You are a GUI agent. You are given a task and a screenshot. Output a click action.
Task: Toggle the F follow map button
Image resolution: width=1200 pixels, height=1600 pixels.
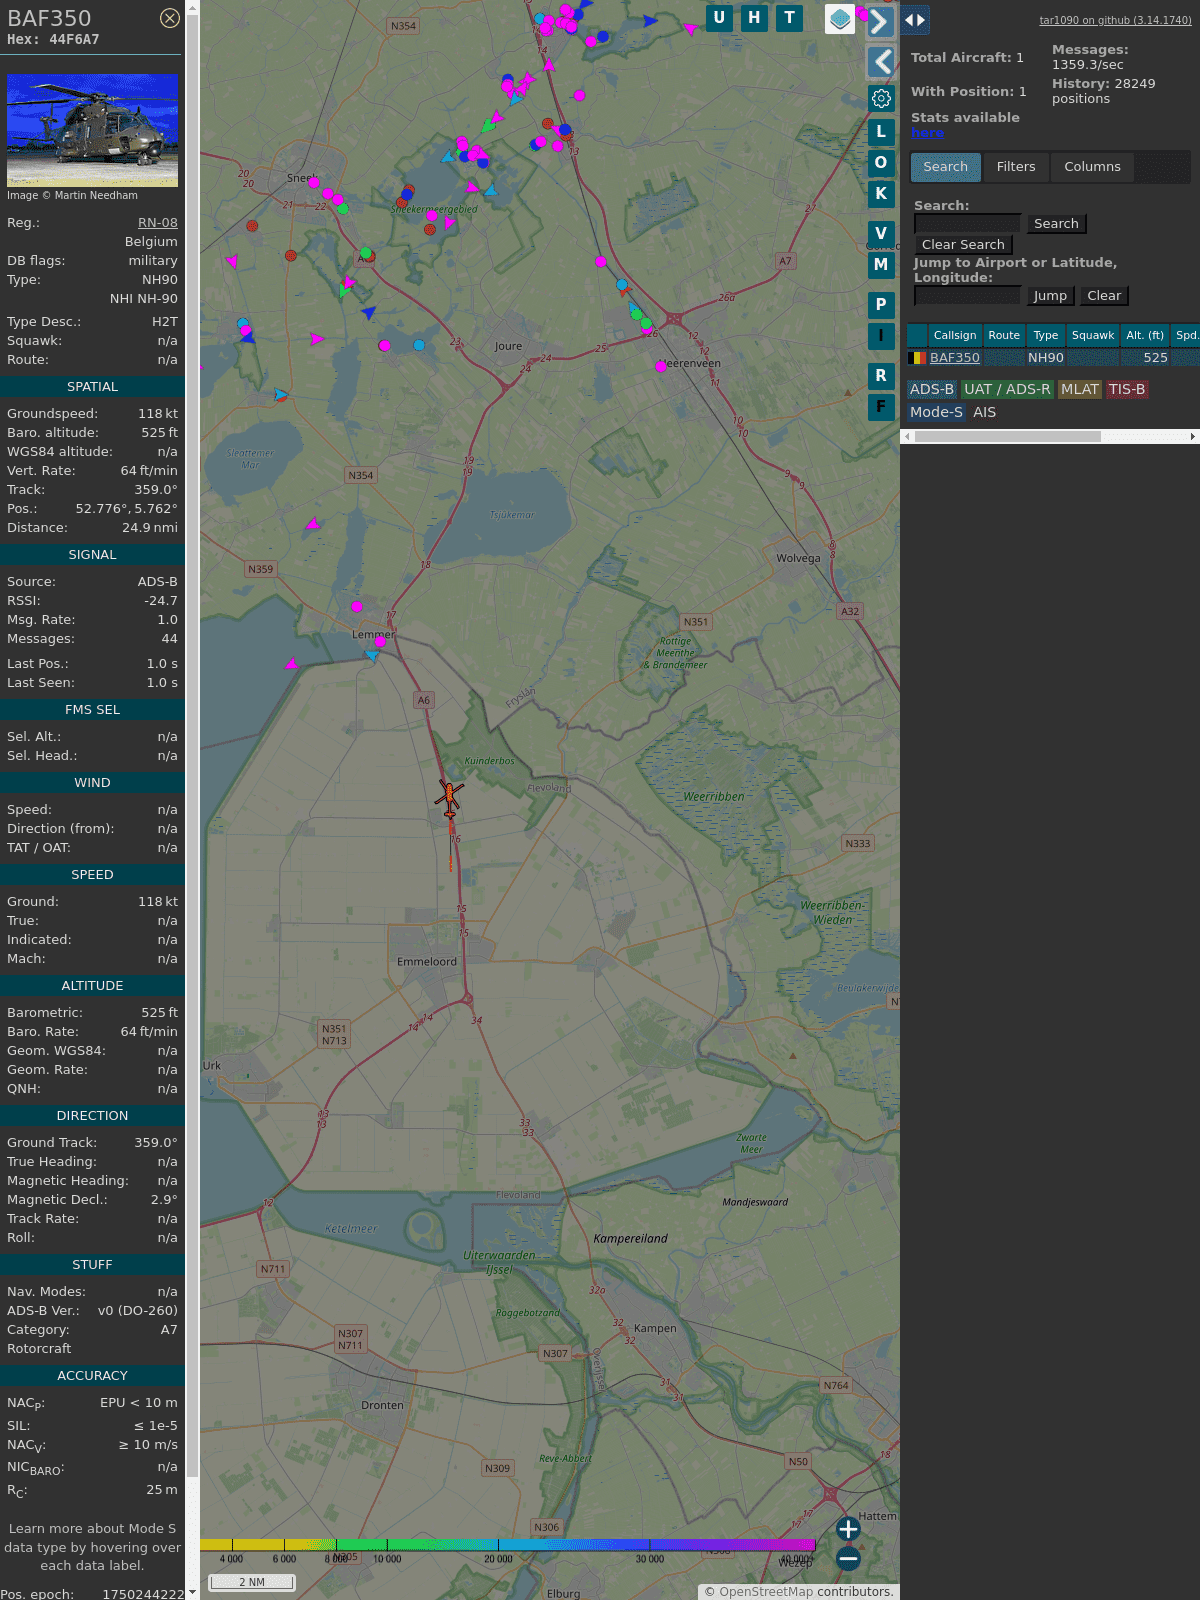[881, 407]
